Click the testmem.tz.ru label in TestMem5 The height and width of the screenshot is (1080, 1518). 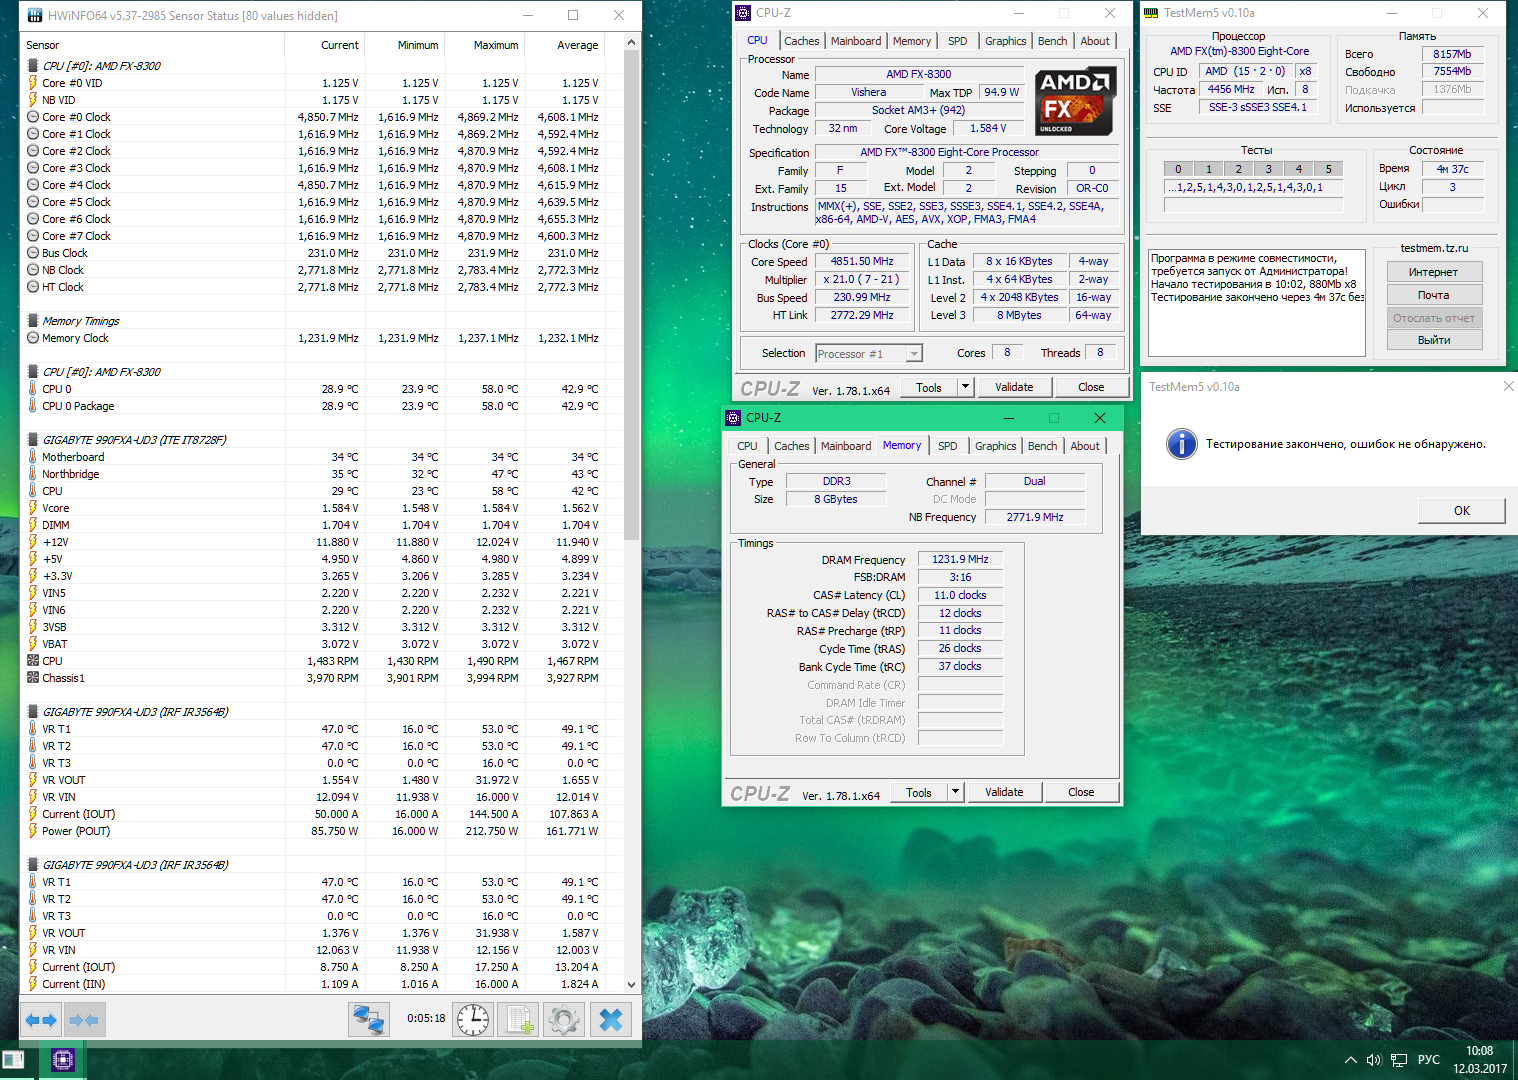[1434, 248]
